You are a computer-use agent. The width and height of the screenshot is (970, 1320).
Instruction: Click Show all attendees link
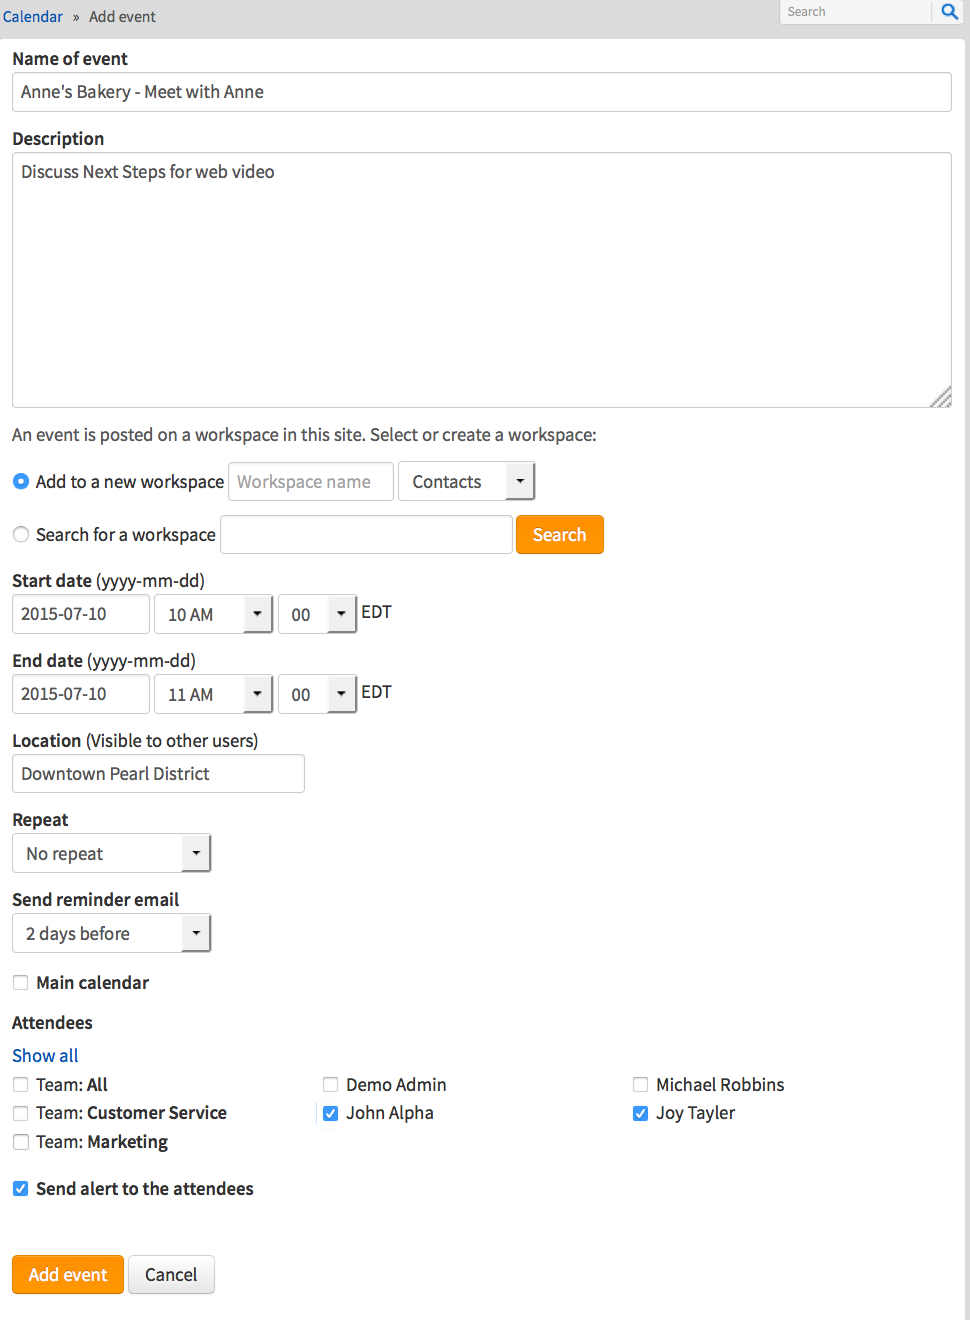(45, 1056)
